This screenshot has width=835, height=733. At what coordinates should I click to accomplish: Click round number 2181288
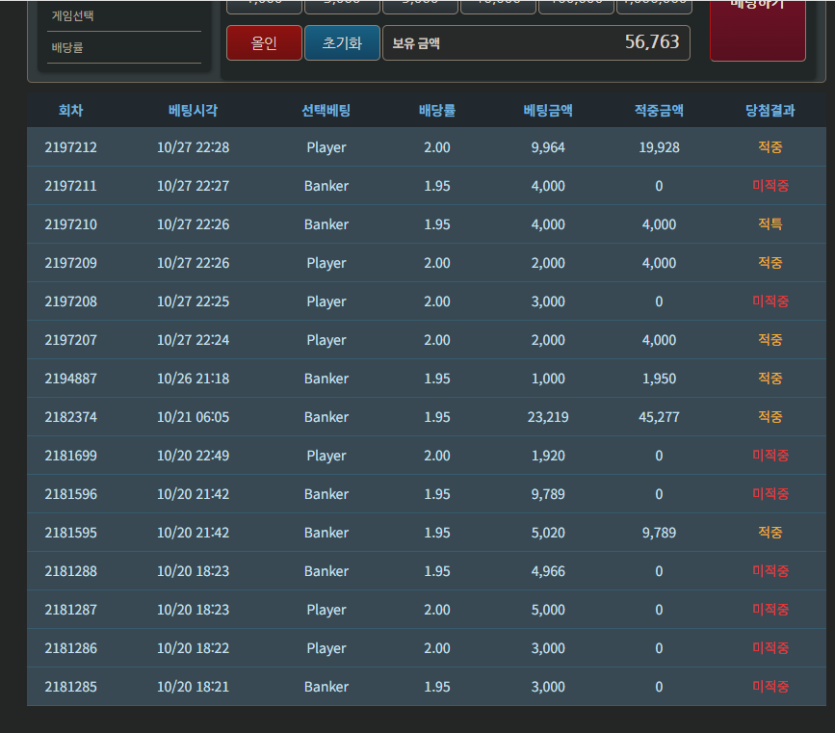point(71,571)
